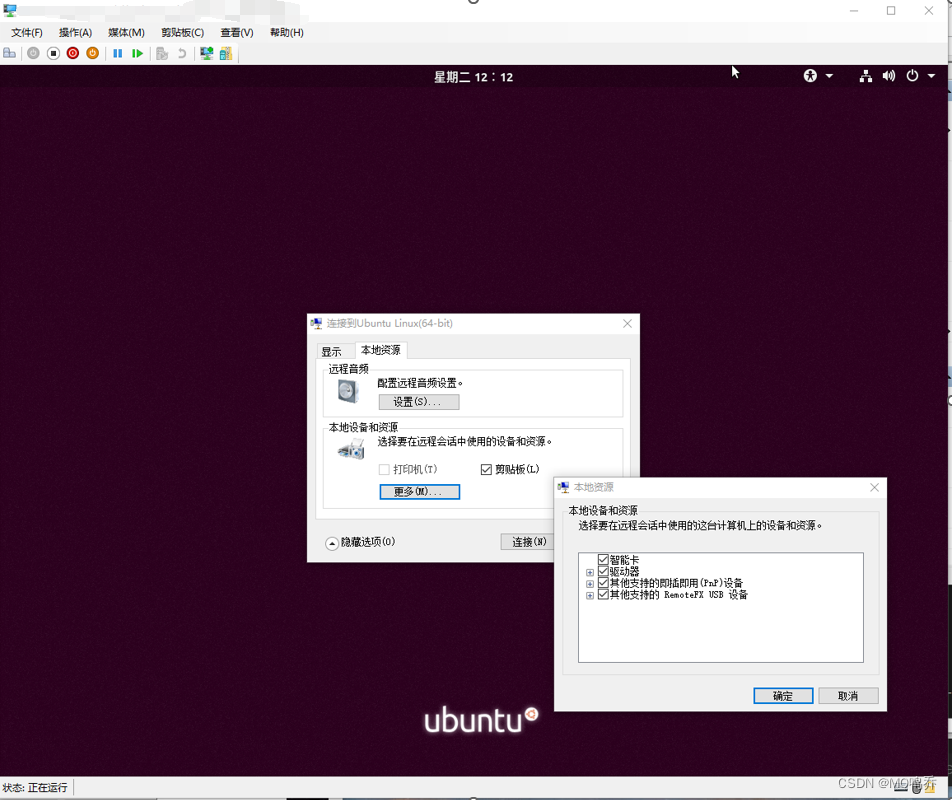952x800 pixels.
Task: Expand 其他支持的即插即用(PnP)设备 node
Action: (590, 583)
